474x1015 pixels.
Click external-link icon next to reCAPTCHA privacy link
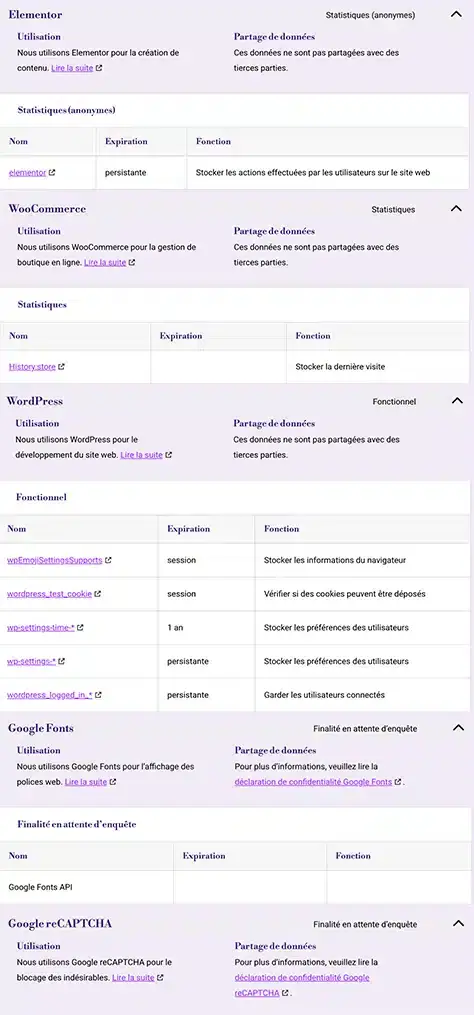[x=286, y=993]
